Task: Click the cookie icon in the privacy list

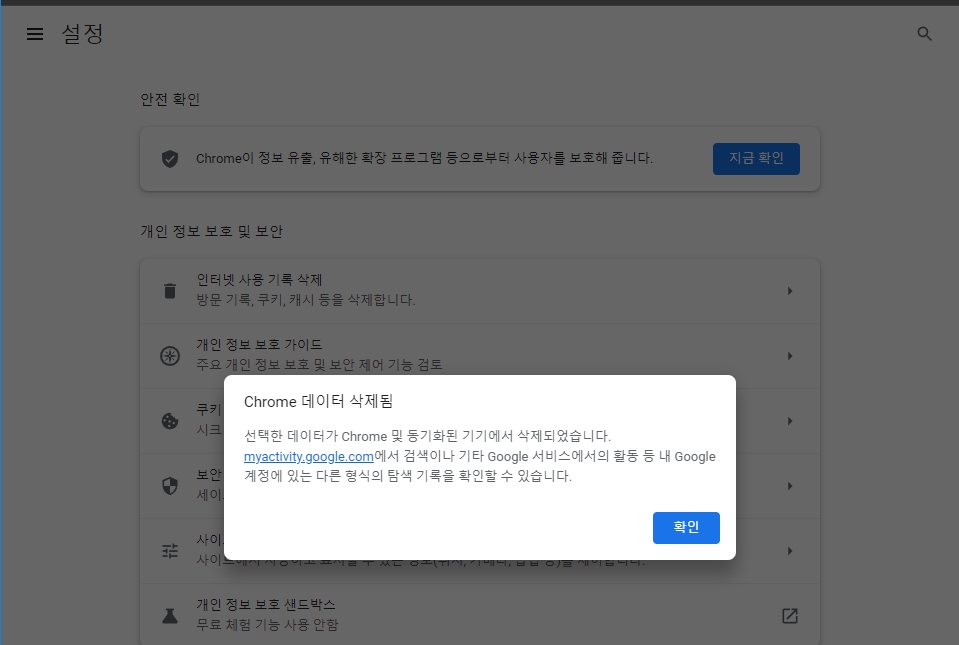Action: 170,421
